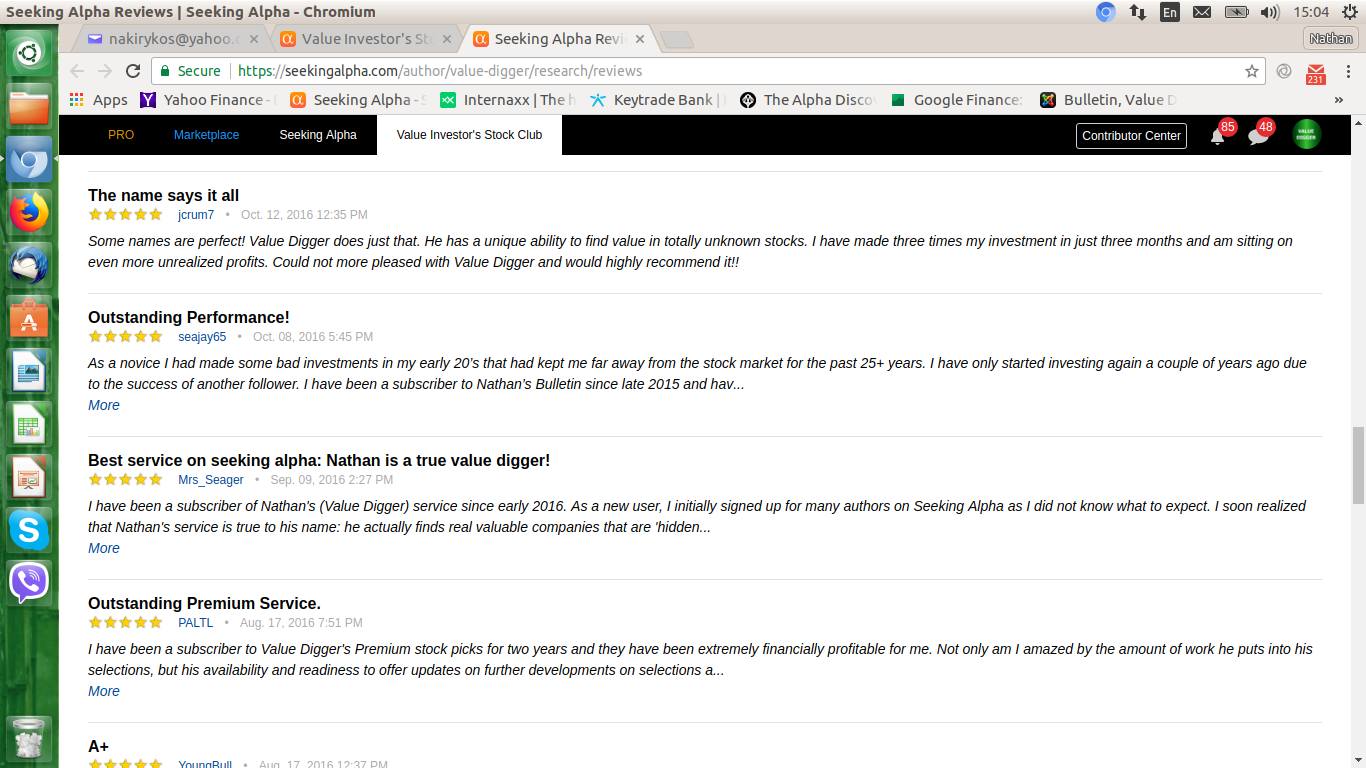Click the review title "The name says it all"
This screenshot has height=768, width=1366.
163,195
